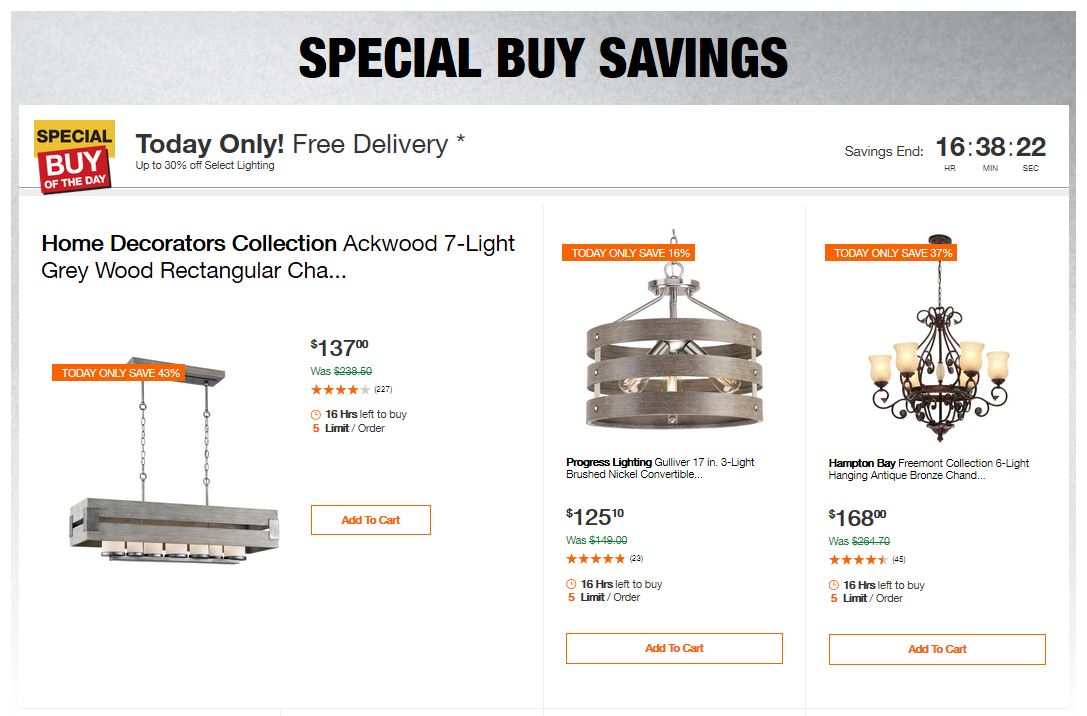Viewport: 1087px width, 716px height.
Task: Add the Ackwood 7-Light chandelier to cart
Action: click(370, 520)
